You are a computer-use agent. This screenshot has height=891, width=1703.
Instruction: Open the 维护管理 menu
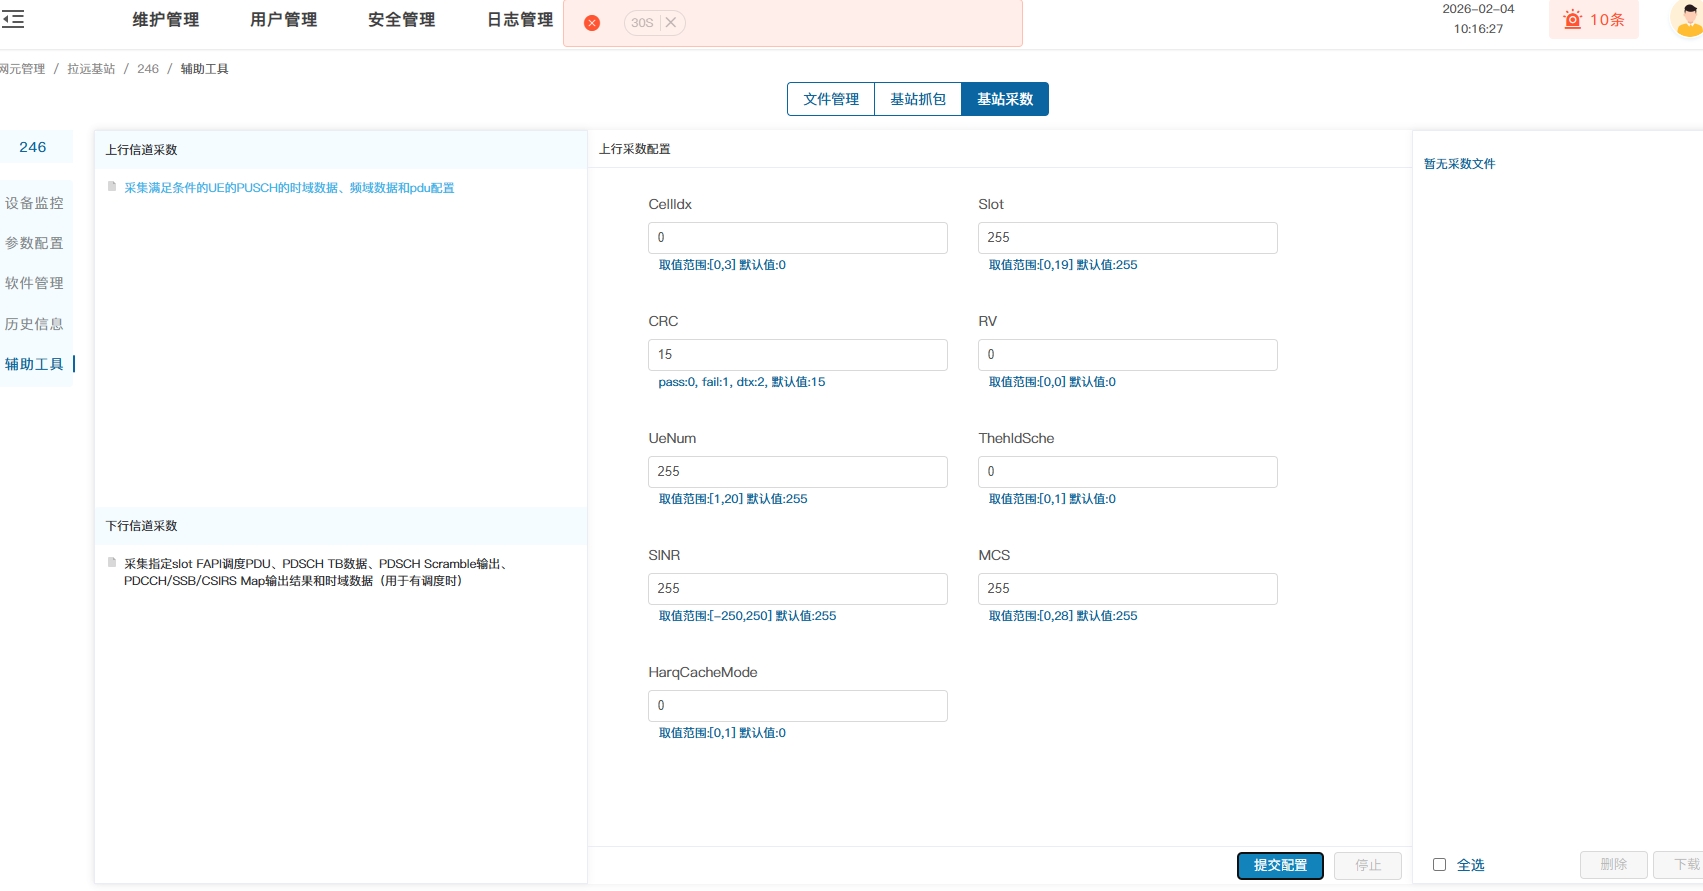point(166,20)
